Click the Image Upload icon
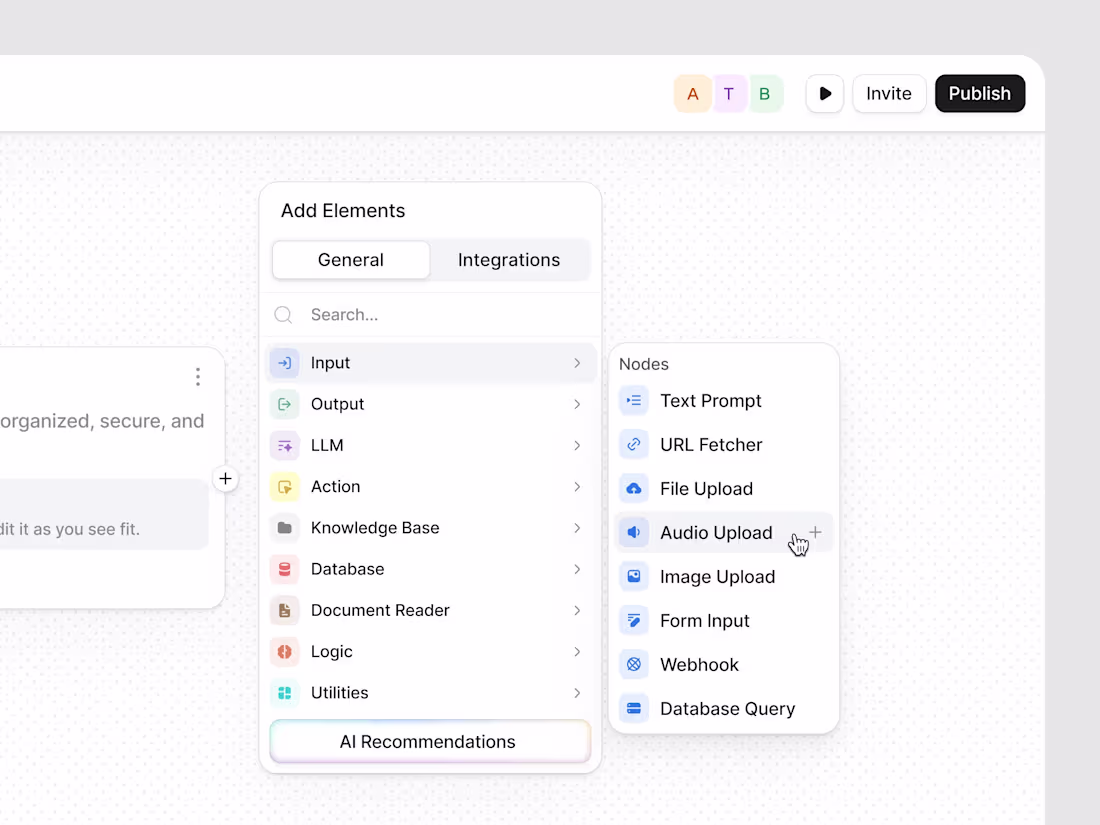1100x825 pixels. [633, 576]
